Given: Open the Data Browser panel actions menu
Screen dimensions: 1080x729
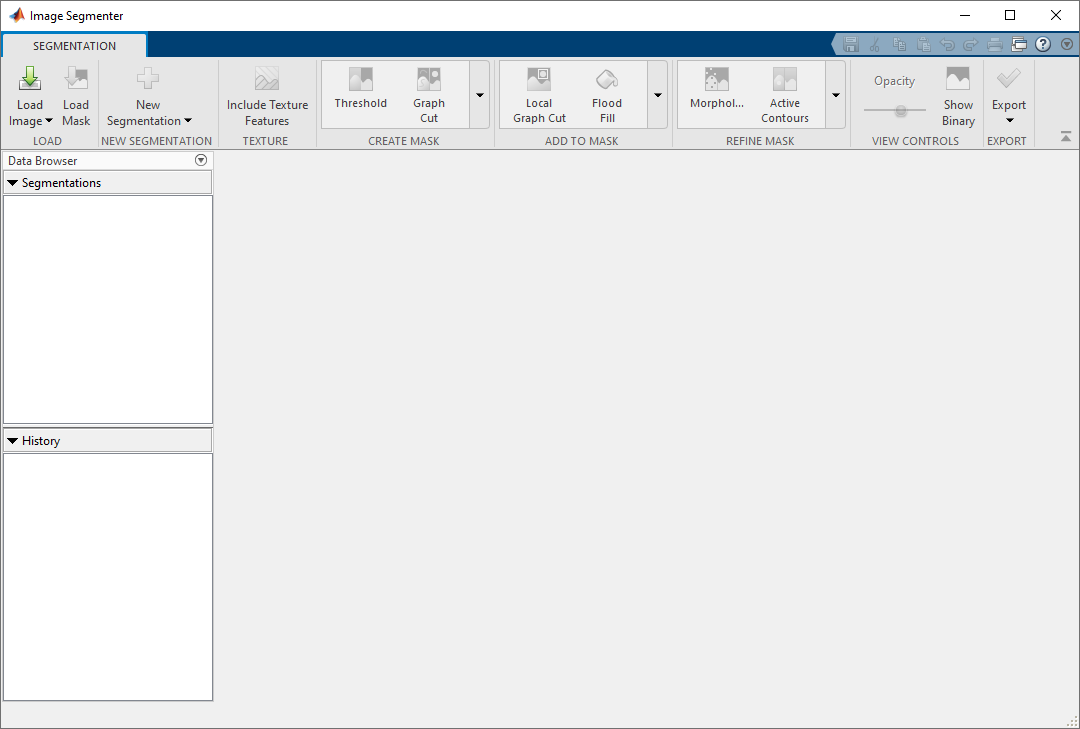Looking at the screenshot, I should tap(200, 160).
